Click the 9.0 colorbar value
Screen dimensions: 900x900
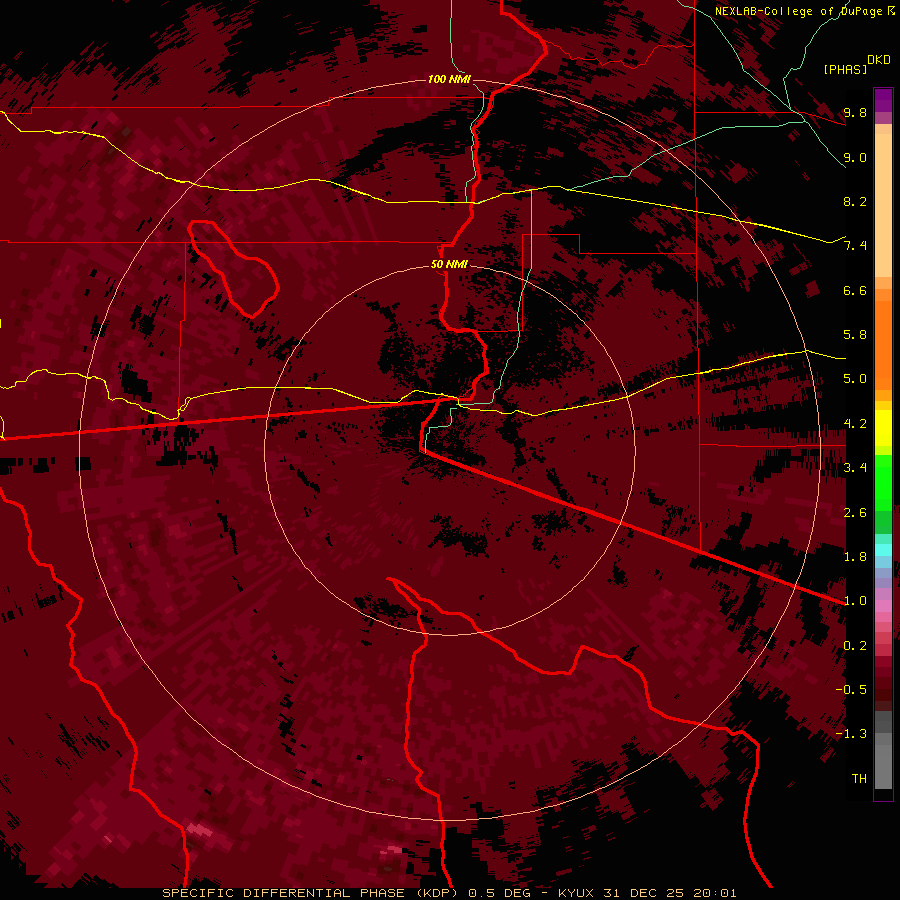[855, 157]
